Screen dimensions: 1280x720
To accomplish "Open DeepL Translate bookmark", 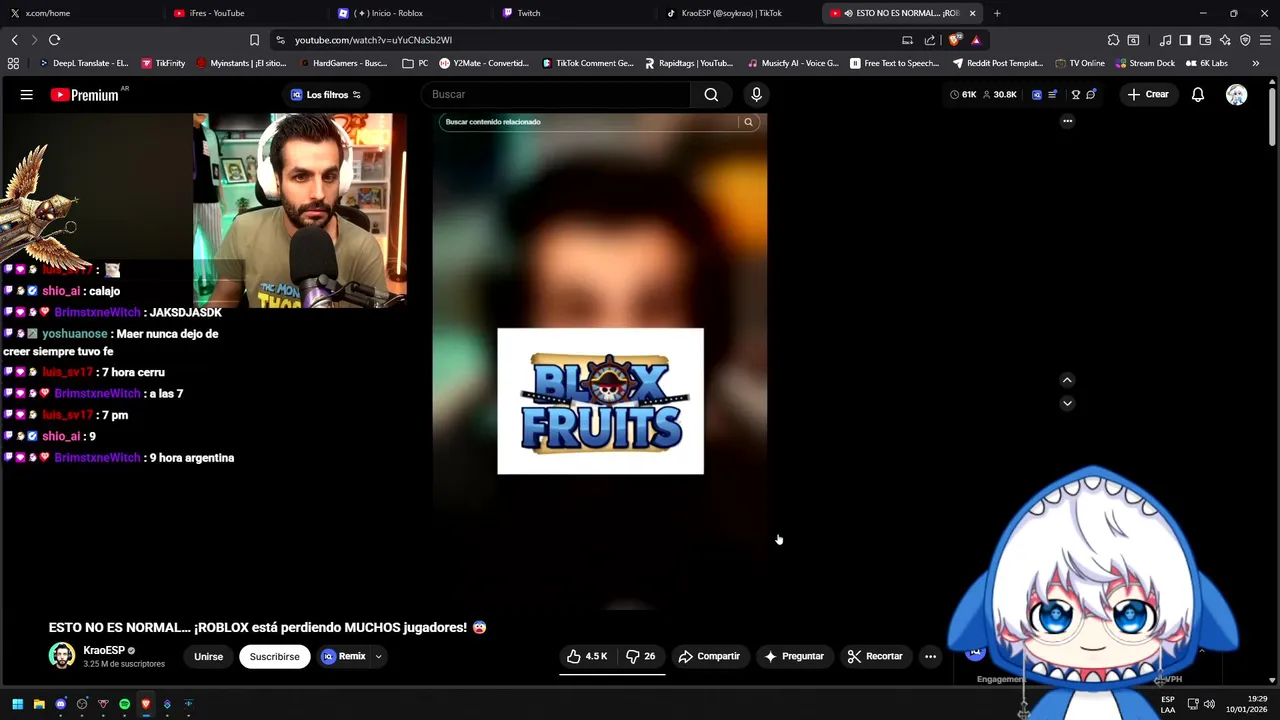I will pyautogui.click(x=84, y=63).
